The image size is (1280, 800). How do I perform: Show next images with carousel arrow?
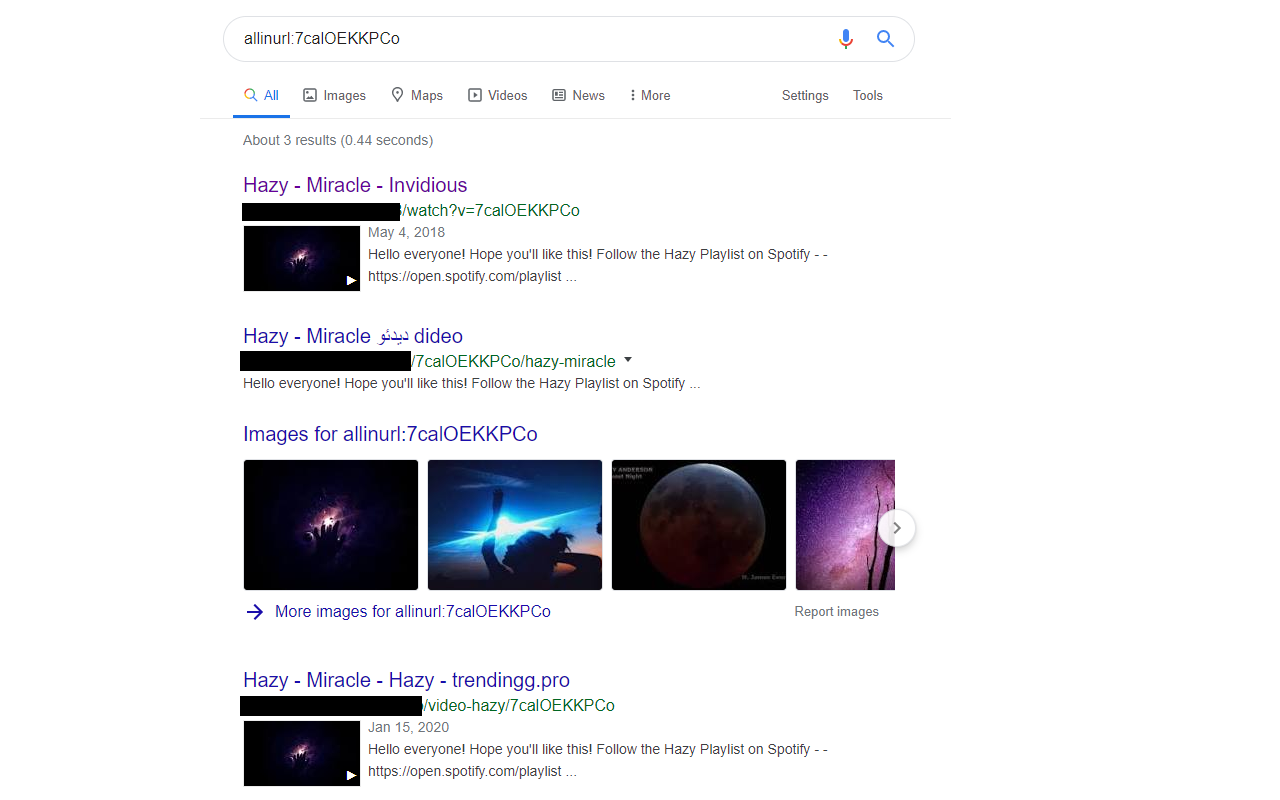pos(897,528)
